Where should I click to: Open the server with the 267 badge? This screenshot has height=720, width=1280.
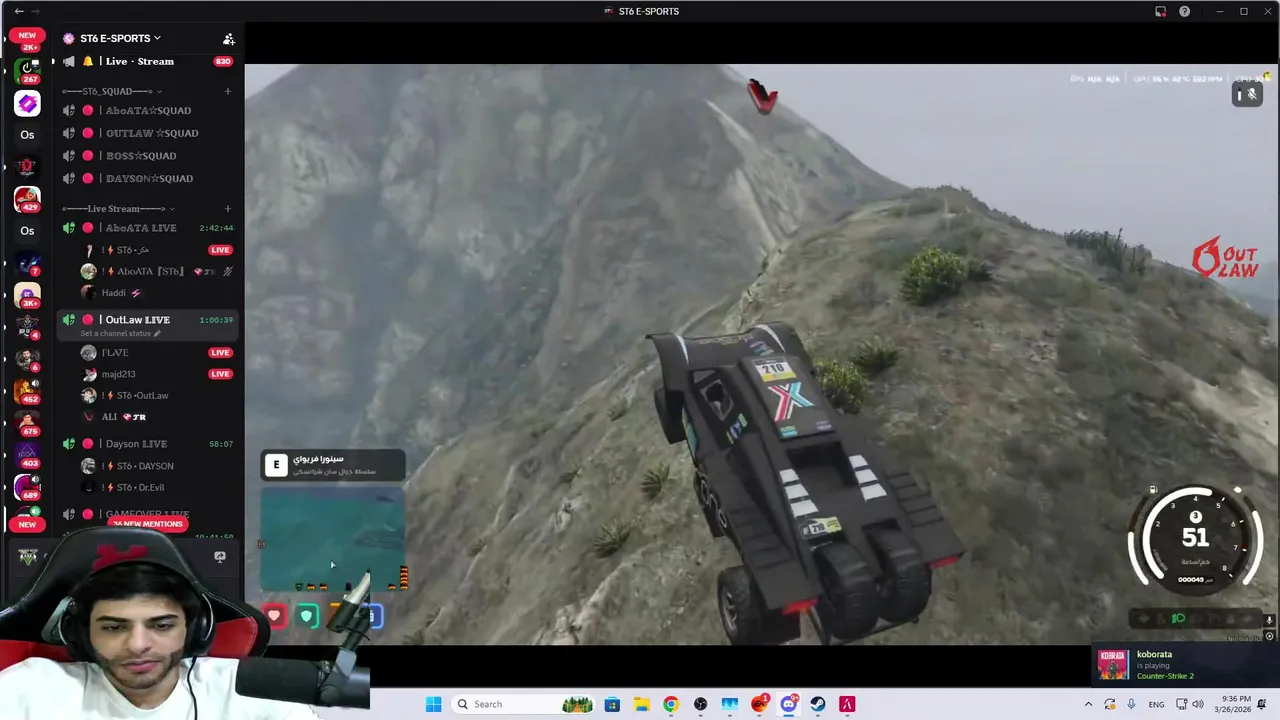[27, 71]
